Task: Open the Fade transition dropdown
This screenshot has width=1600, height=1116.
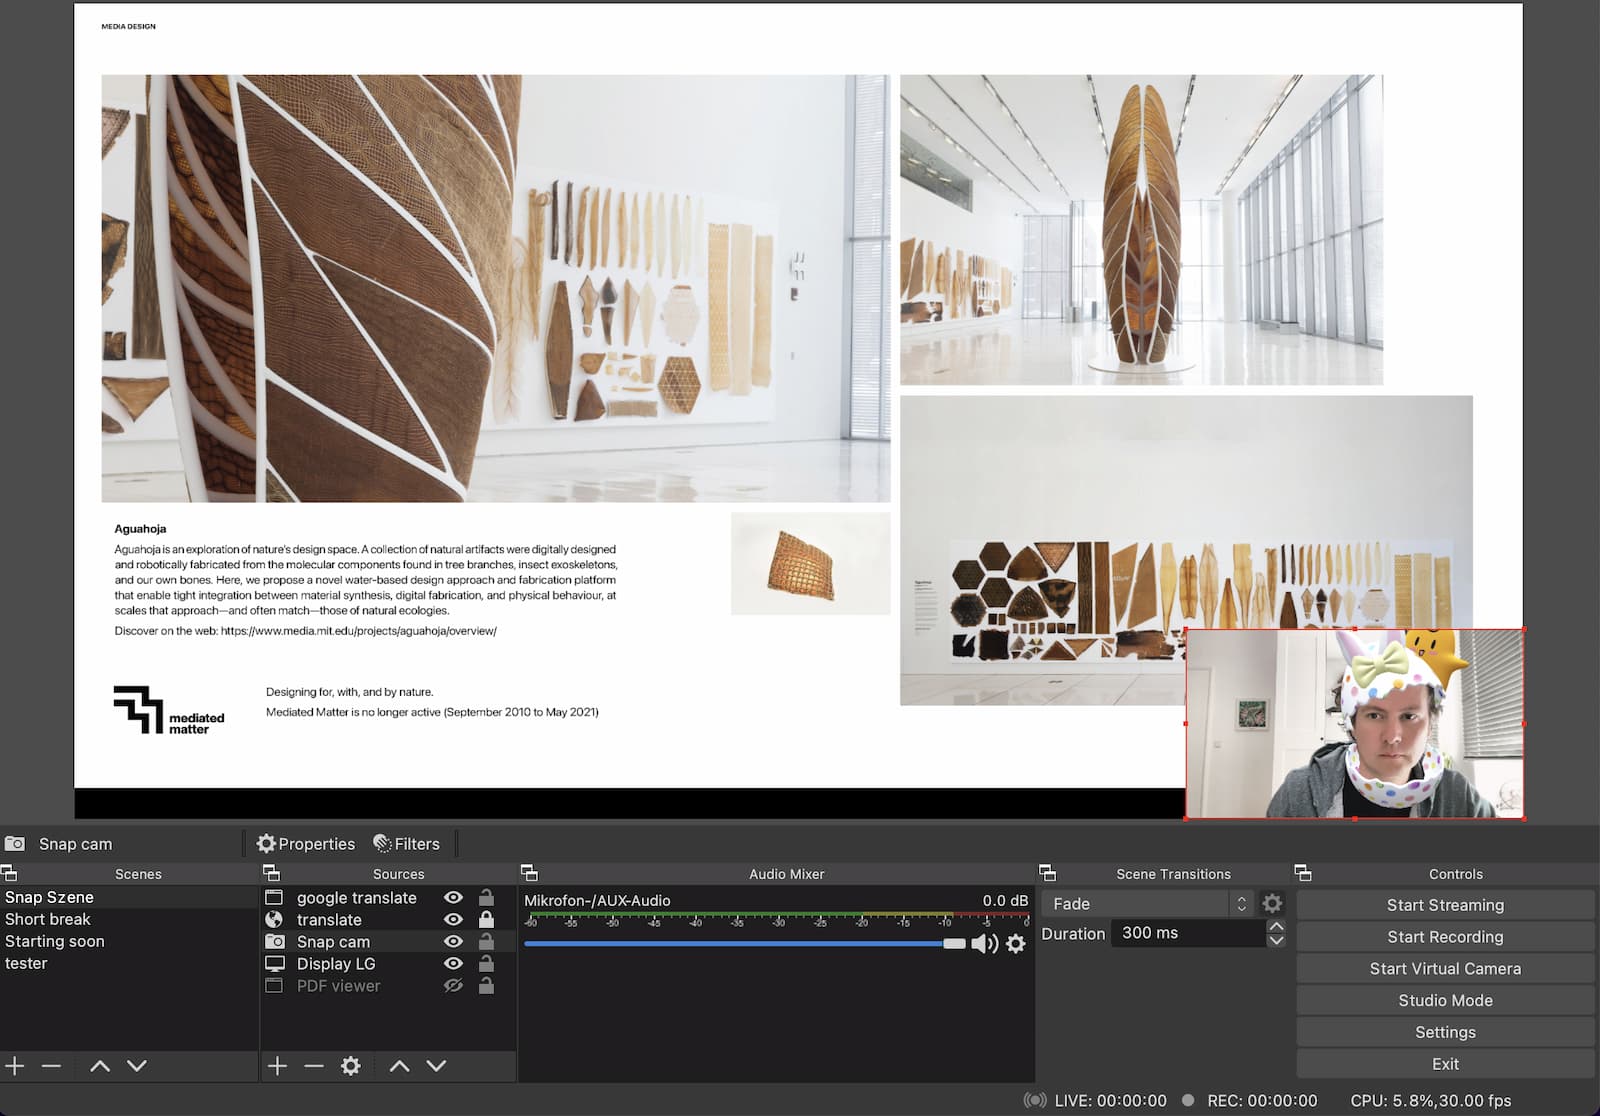Action: click(1147, 903)
